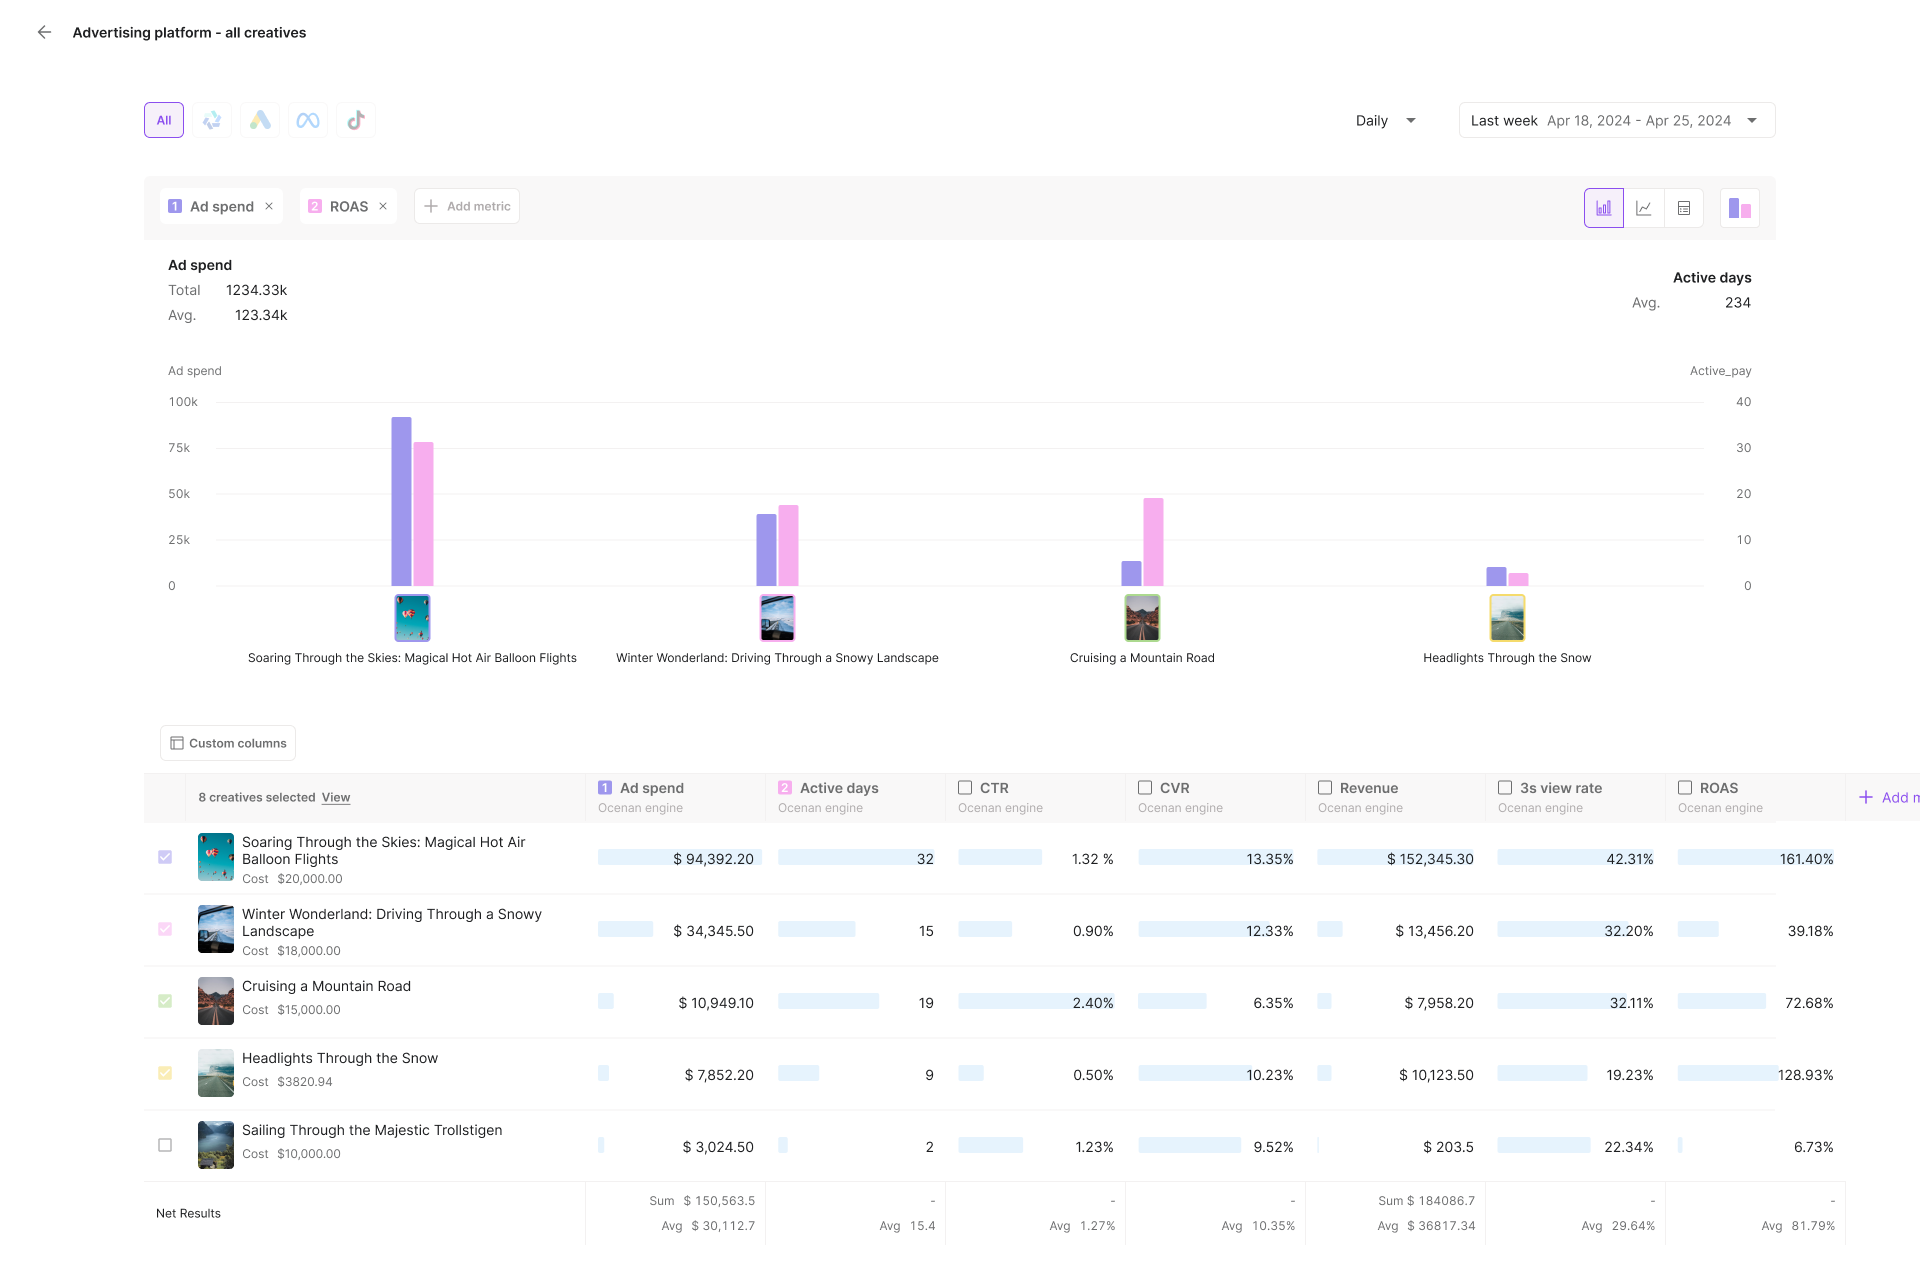Select the TikTok platform icon
Viewport: 1920px width, 1280px height.
356,120
